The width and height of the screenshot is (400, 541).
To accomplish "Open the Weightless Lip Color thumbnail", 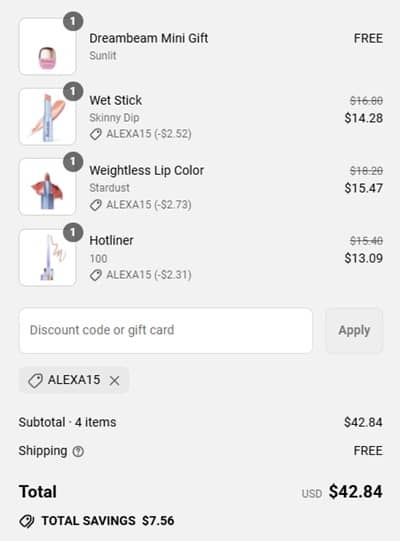I will tap(48, 187).
